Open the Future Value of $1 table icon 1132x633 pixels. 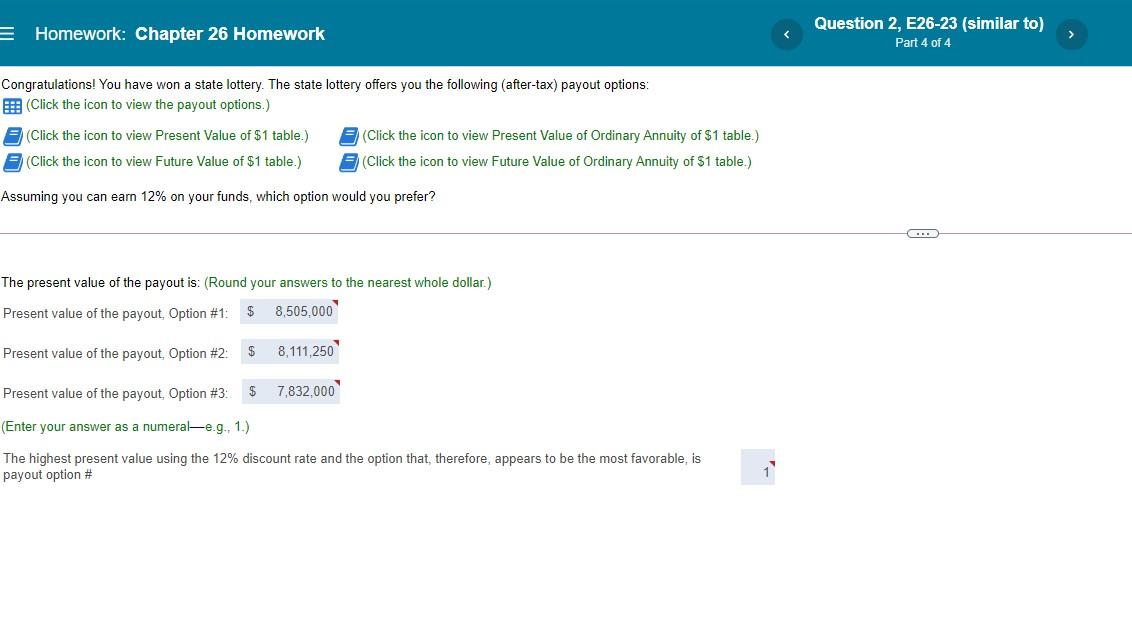(14, 161)
